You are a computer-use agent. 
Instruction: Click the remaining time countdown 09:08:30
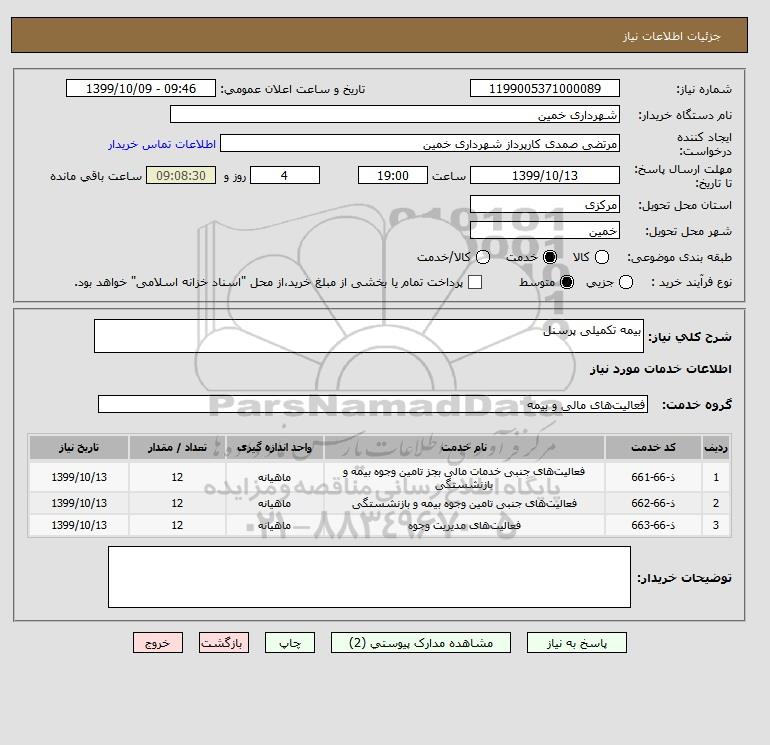coord(181,175)
